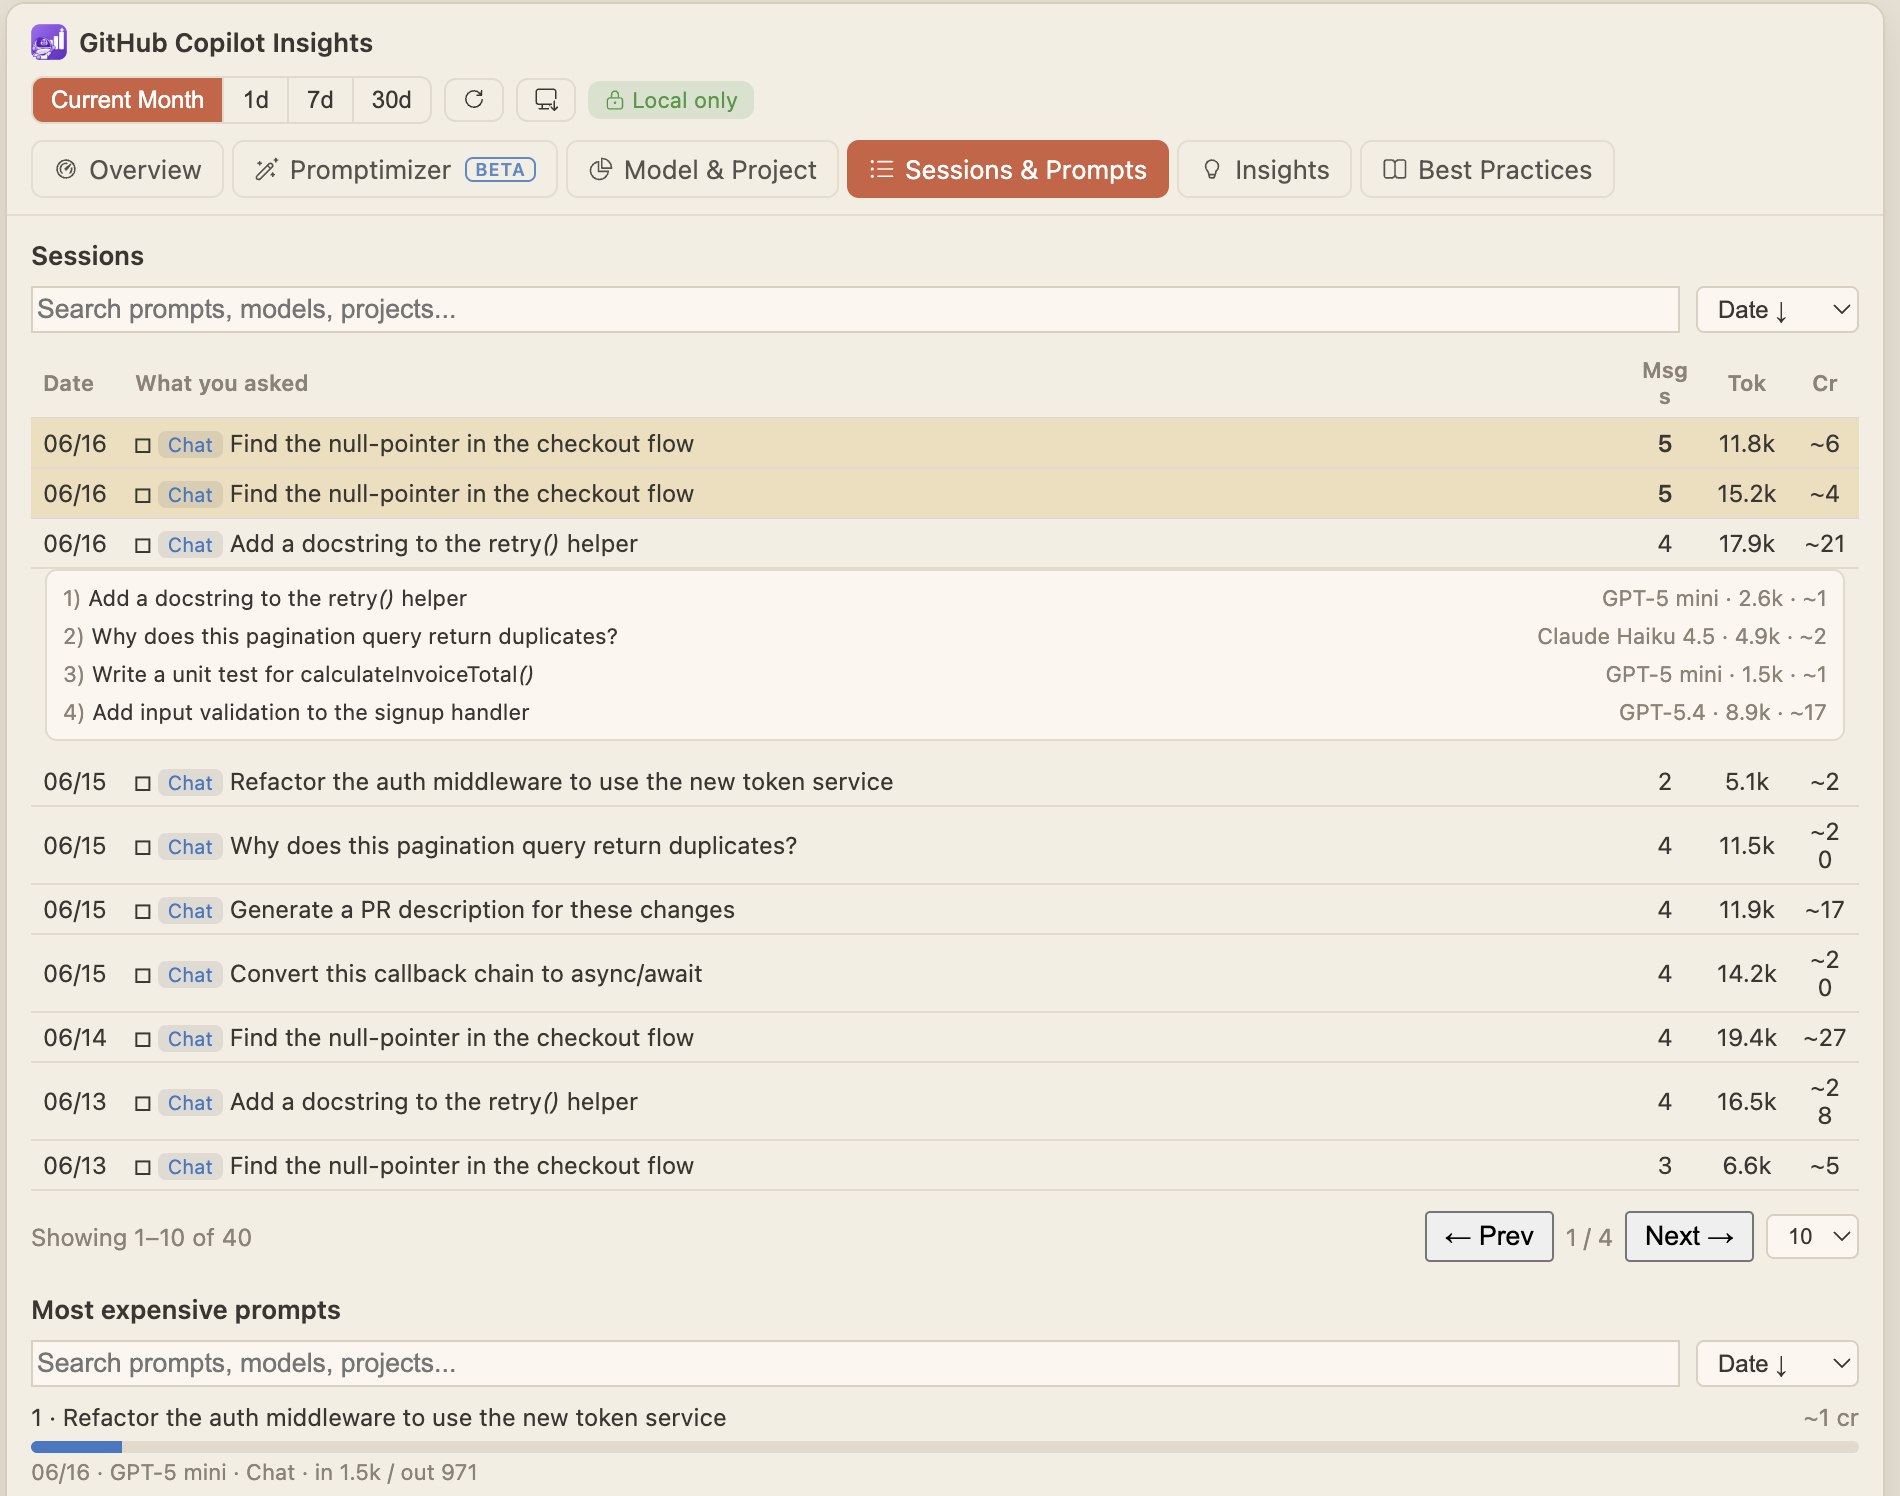Click the Chat tag on Refactor auth row
This screenshot has width=1900, height=1496.
190,783
